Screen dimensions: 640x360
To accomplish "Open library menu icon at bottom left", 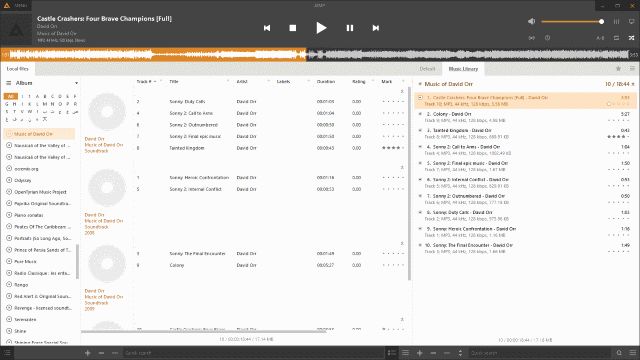I will [7, 353].
